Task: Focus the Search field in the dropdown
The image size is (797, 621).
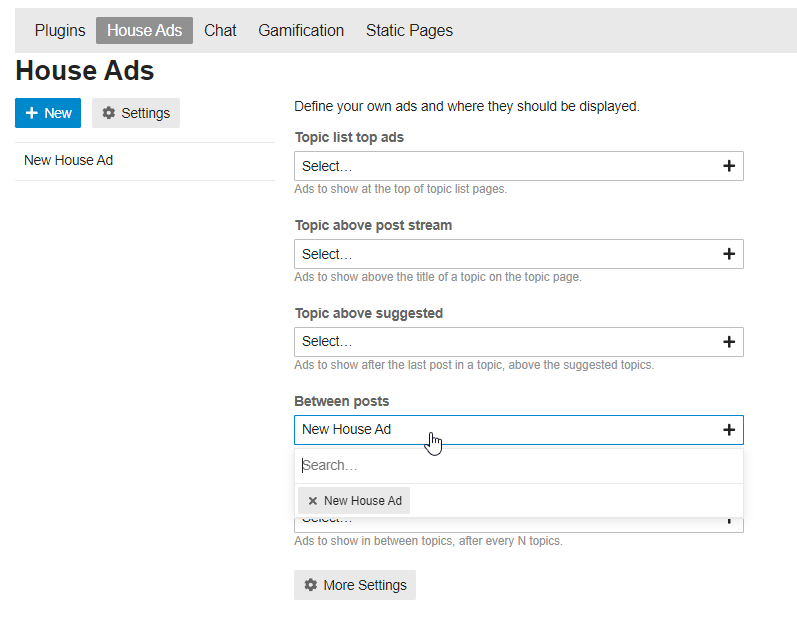Action: click(518, 465)
